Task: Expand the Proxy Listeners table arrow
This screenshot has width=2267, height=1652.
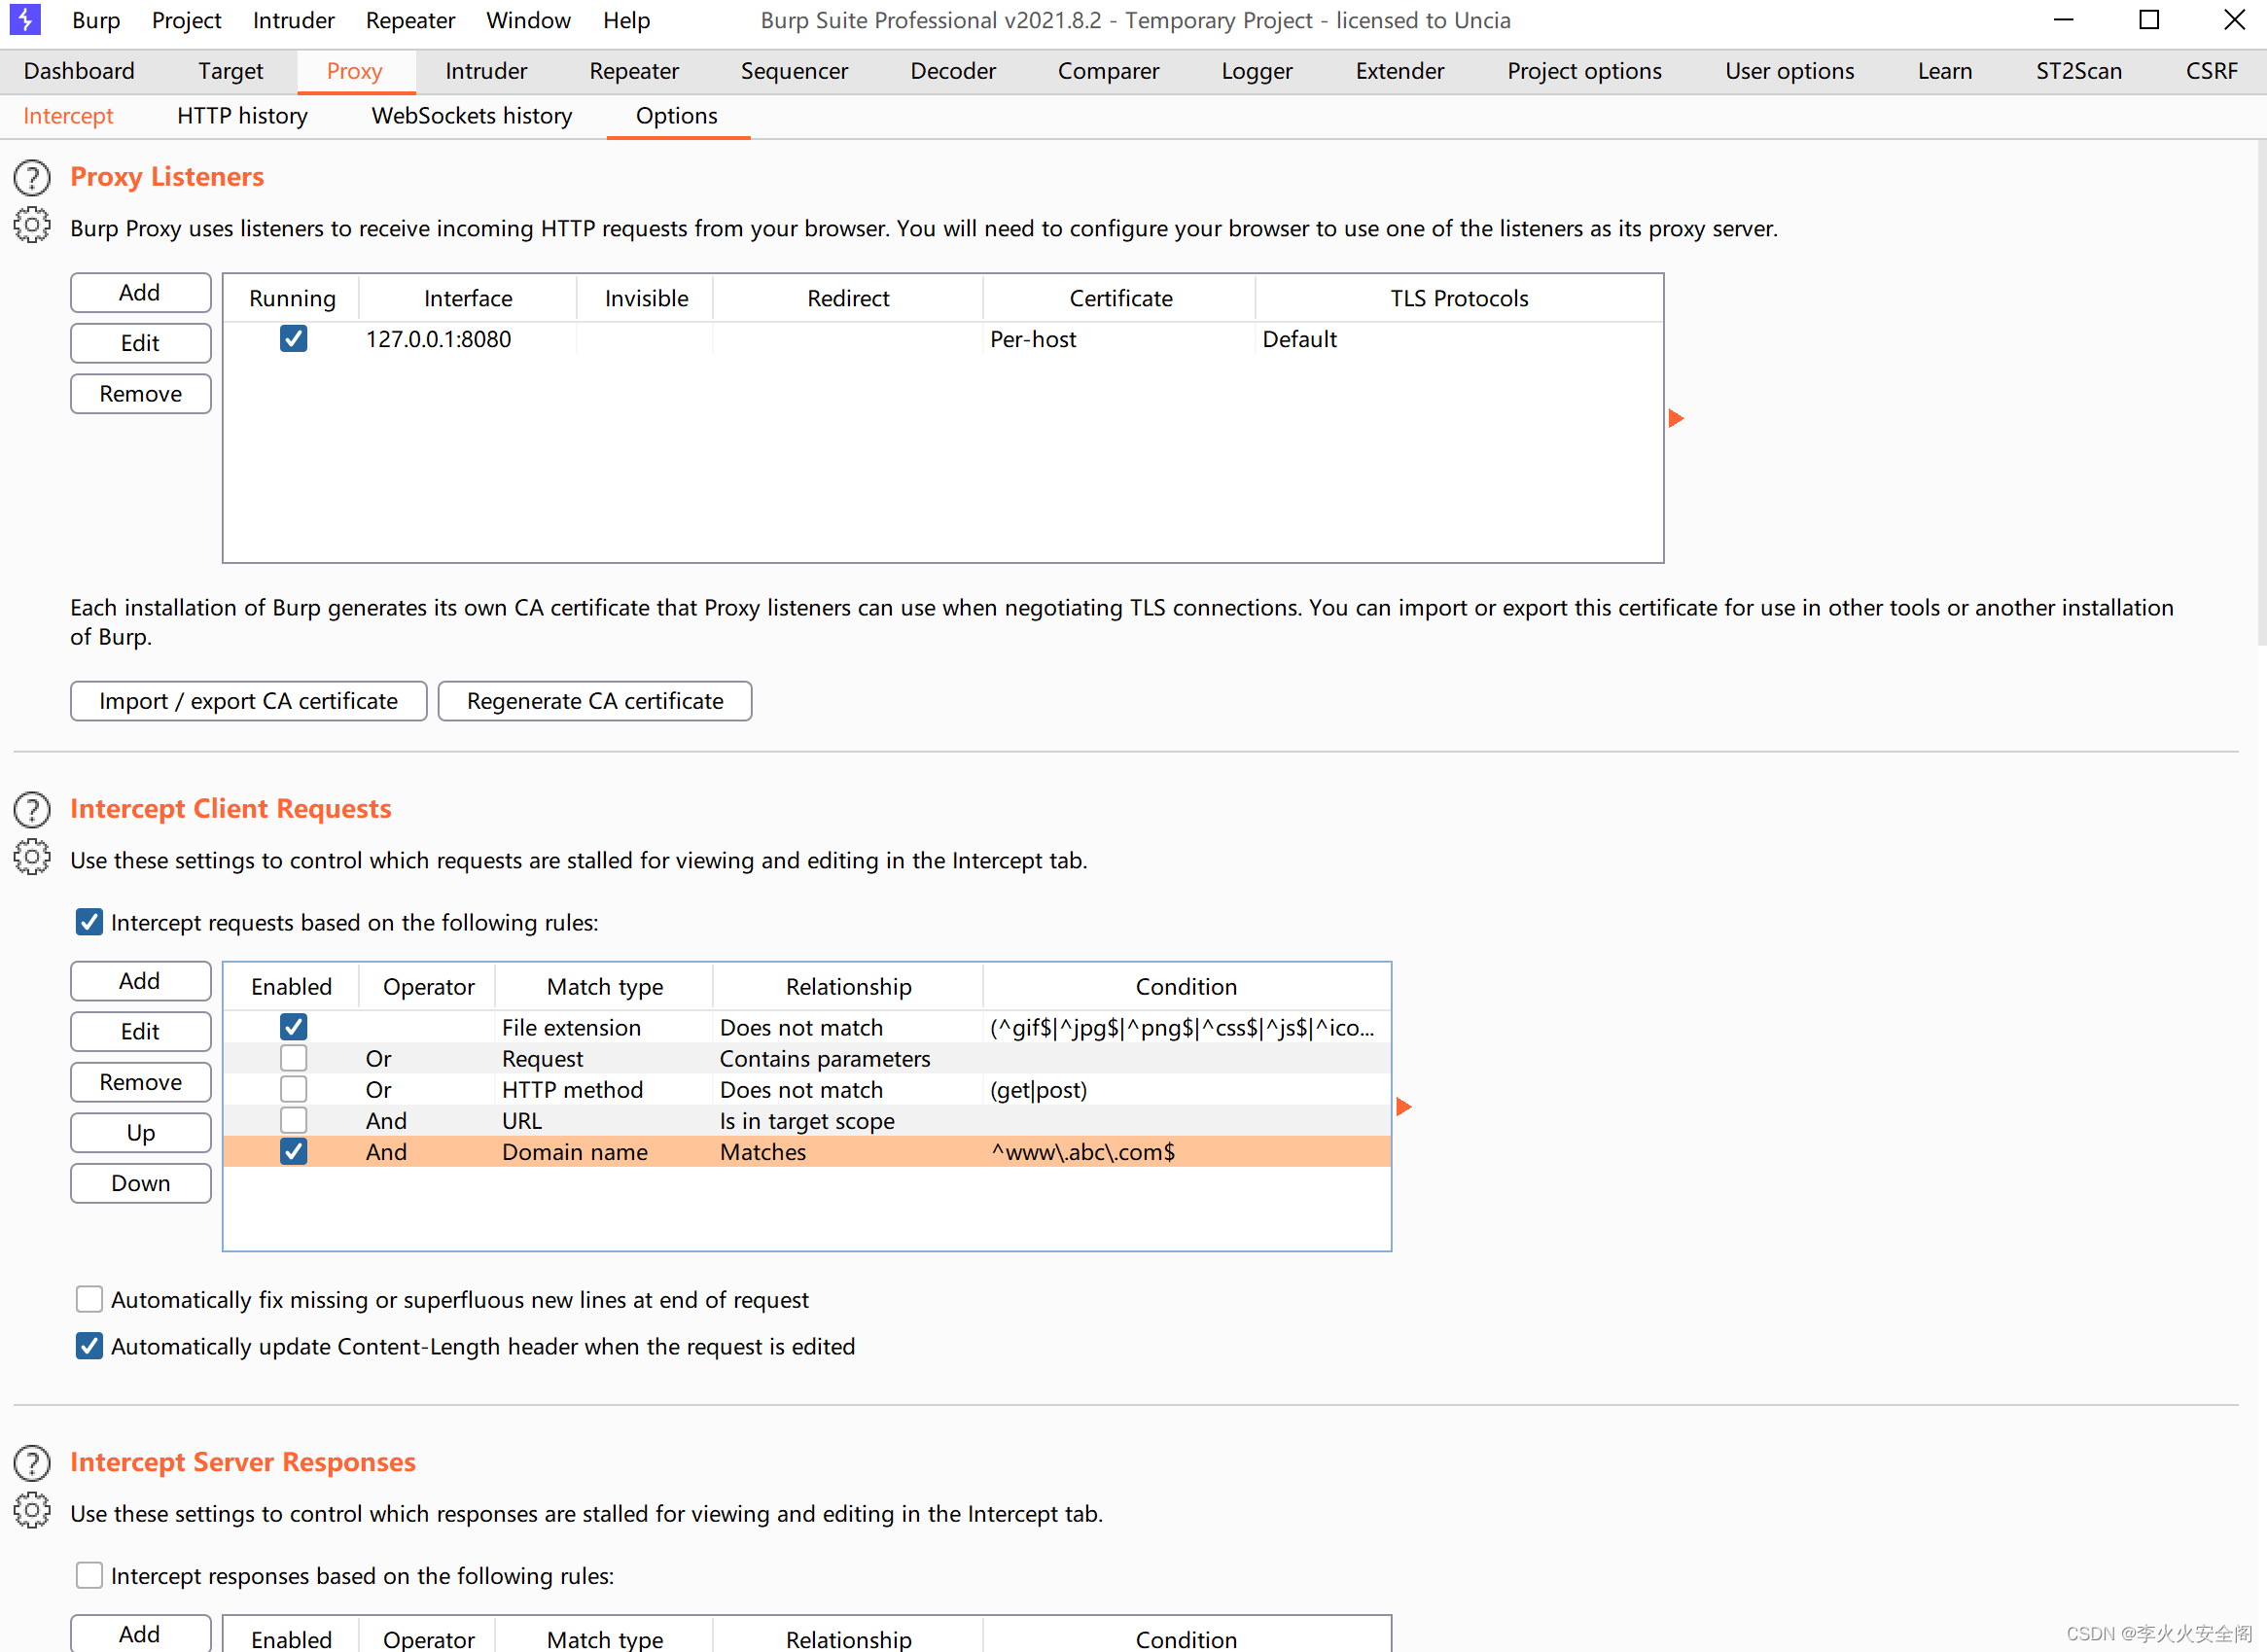Action: [x=1676, y=418]
